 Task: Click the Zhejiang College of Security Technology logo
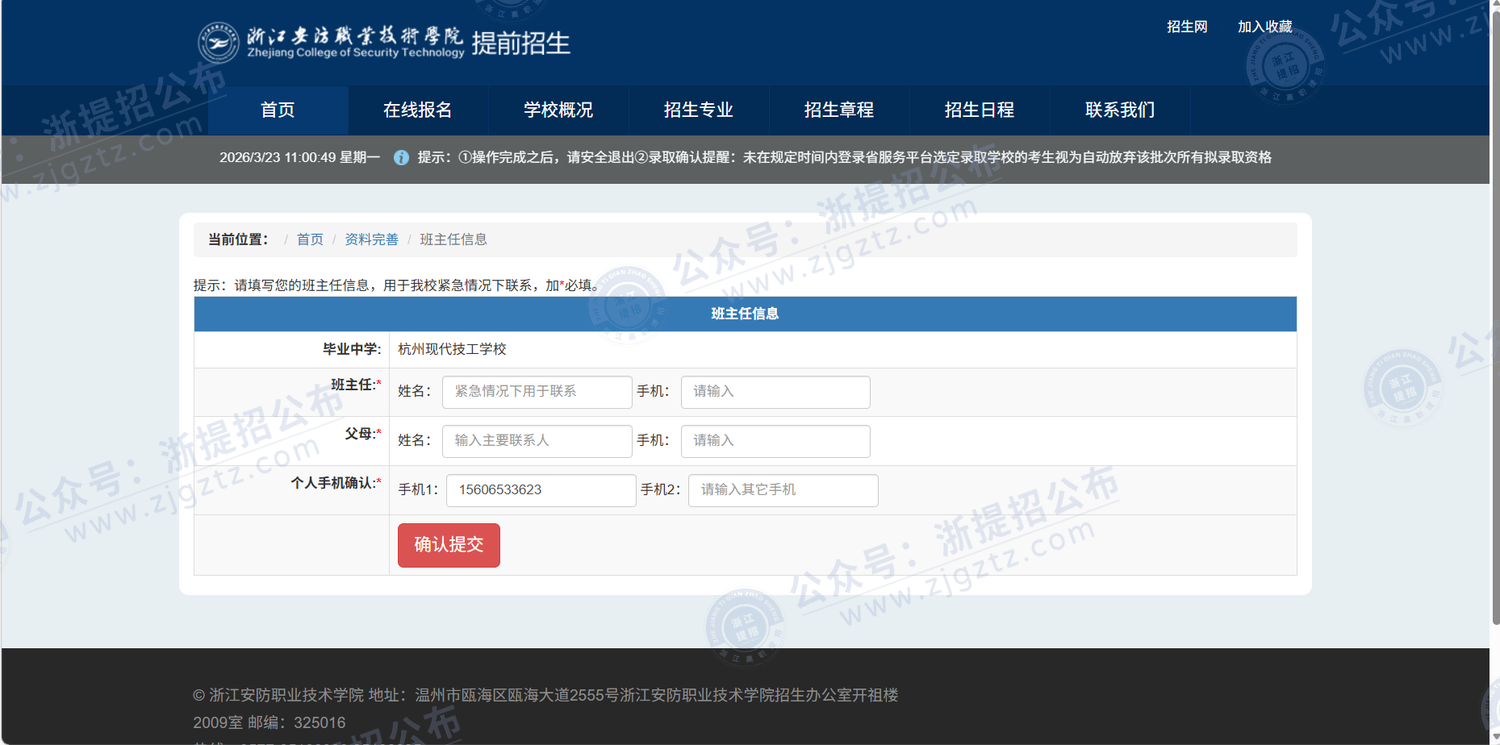[330, 42]
